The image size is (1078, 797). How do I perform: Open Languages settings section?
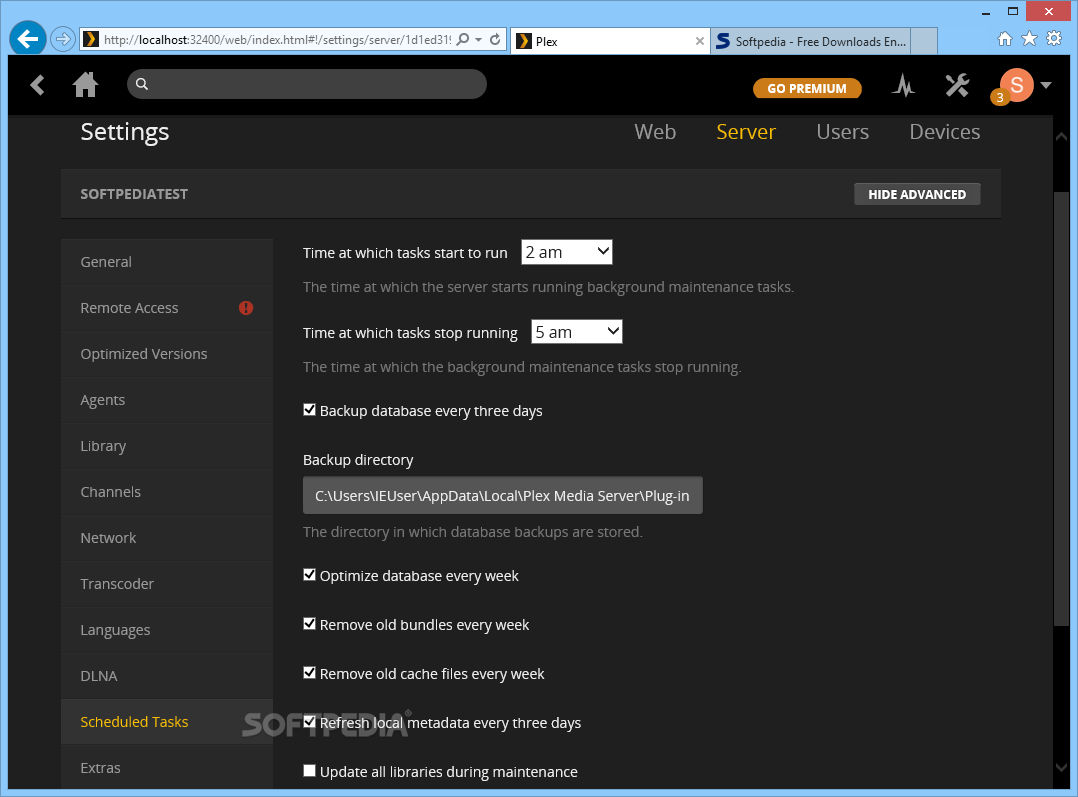(167, 630)
